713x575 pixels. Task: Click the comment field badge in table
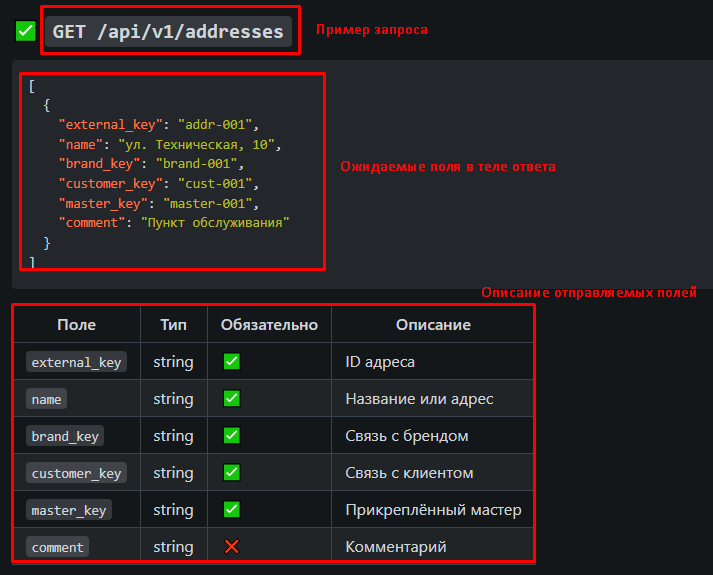click(x=57, y=547)
